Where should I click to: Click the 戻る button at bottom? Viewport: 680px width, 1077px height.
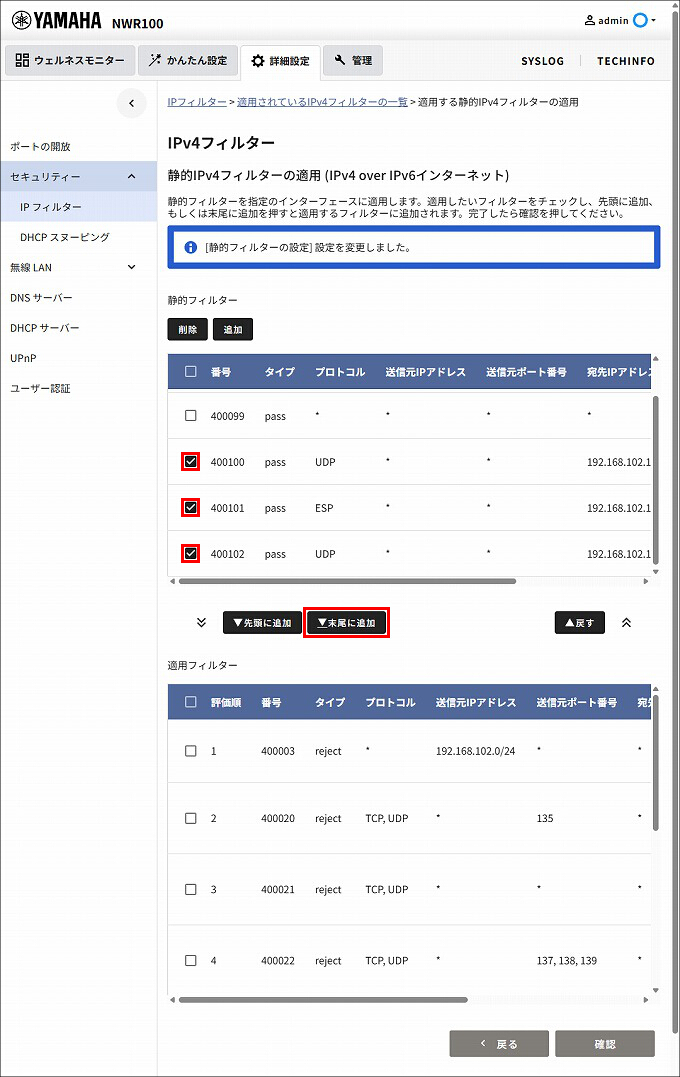coord(499,1043)
